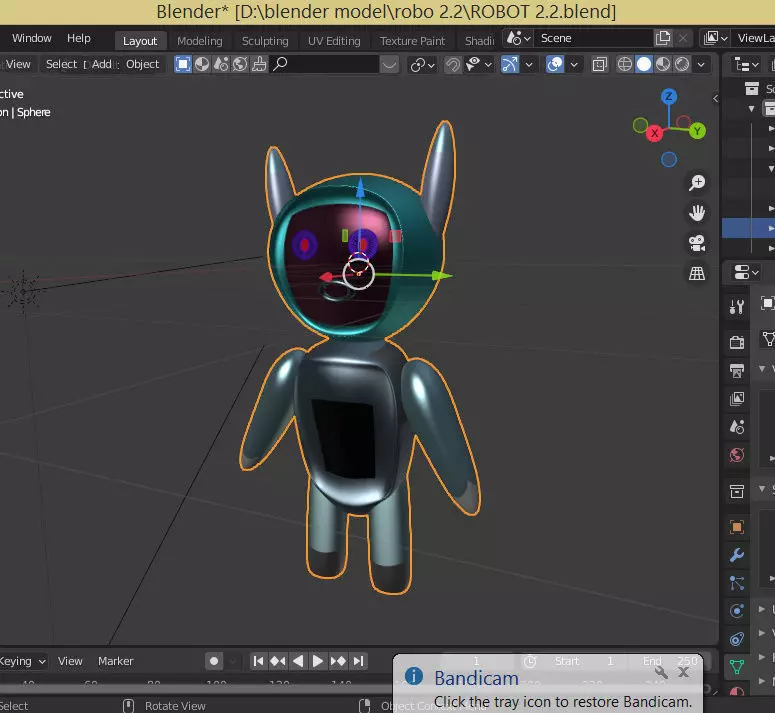Image resolution: width=775 pixels, height=713 pixels.
Task: Open the Physics properties tab
Action: (x=736, y=611)
